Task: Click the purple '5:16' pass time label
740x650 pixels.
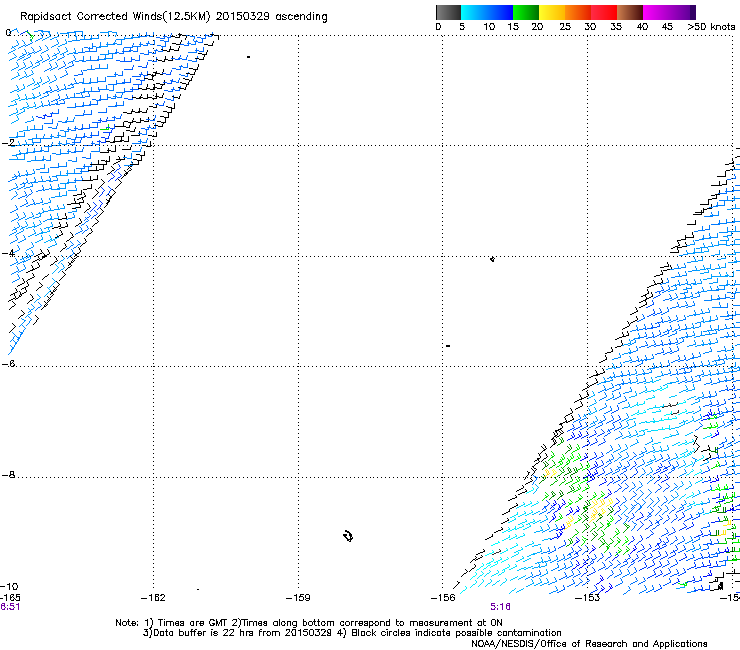Action: point(500,607)
